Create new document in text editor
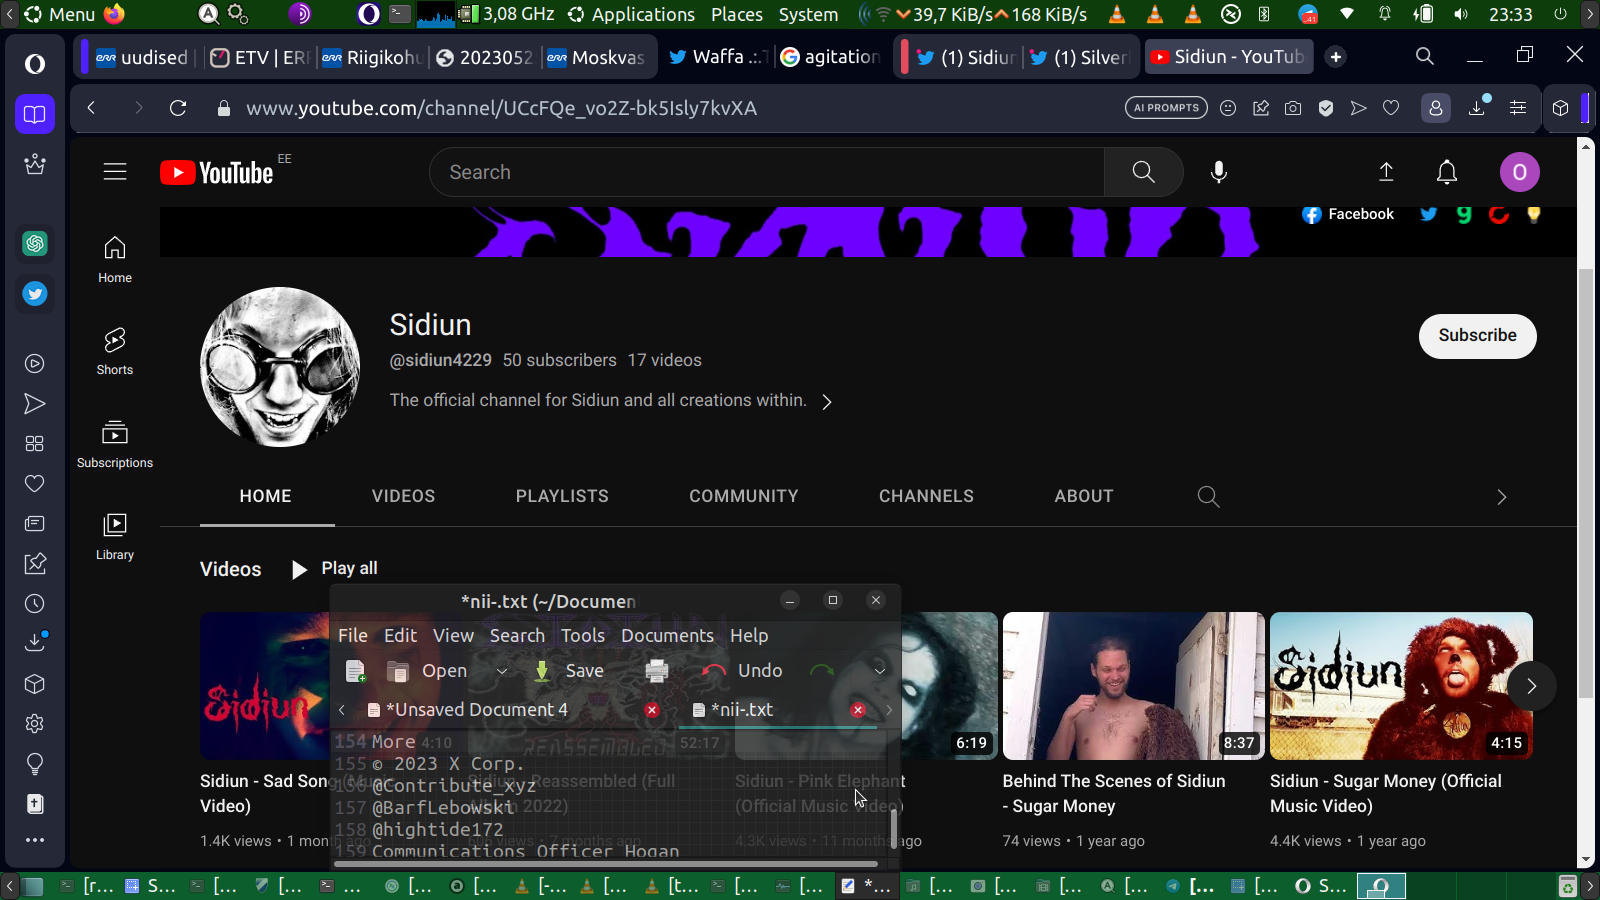The image size is (1600, 900). pyautogui.click(x=355, y=671)
